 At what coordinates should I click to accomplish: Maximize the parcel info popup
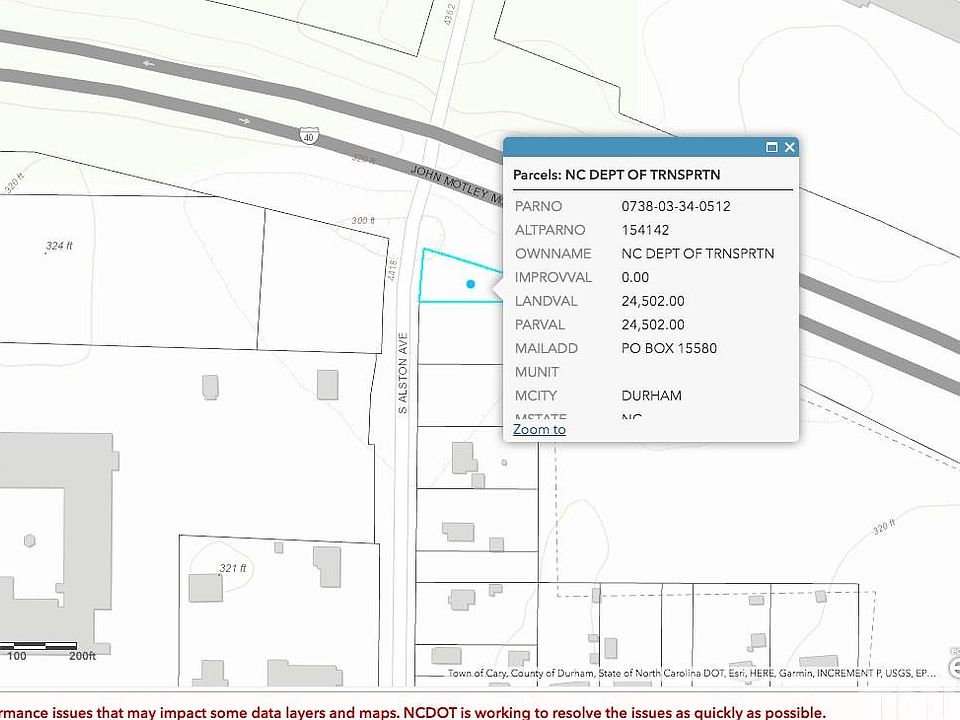771,147
